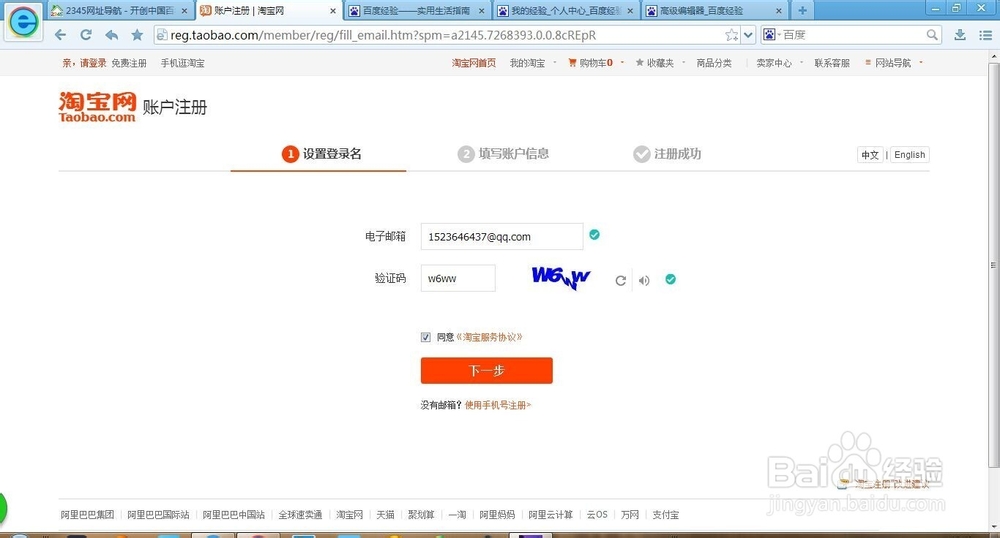The width and height of the screenshot is (1000, 538).
Task: Open 《淘宝服务协议》 link
Action: coord(489,337)
